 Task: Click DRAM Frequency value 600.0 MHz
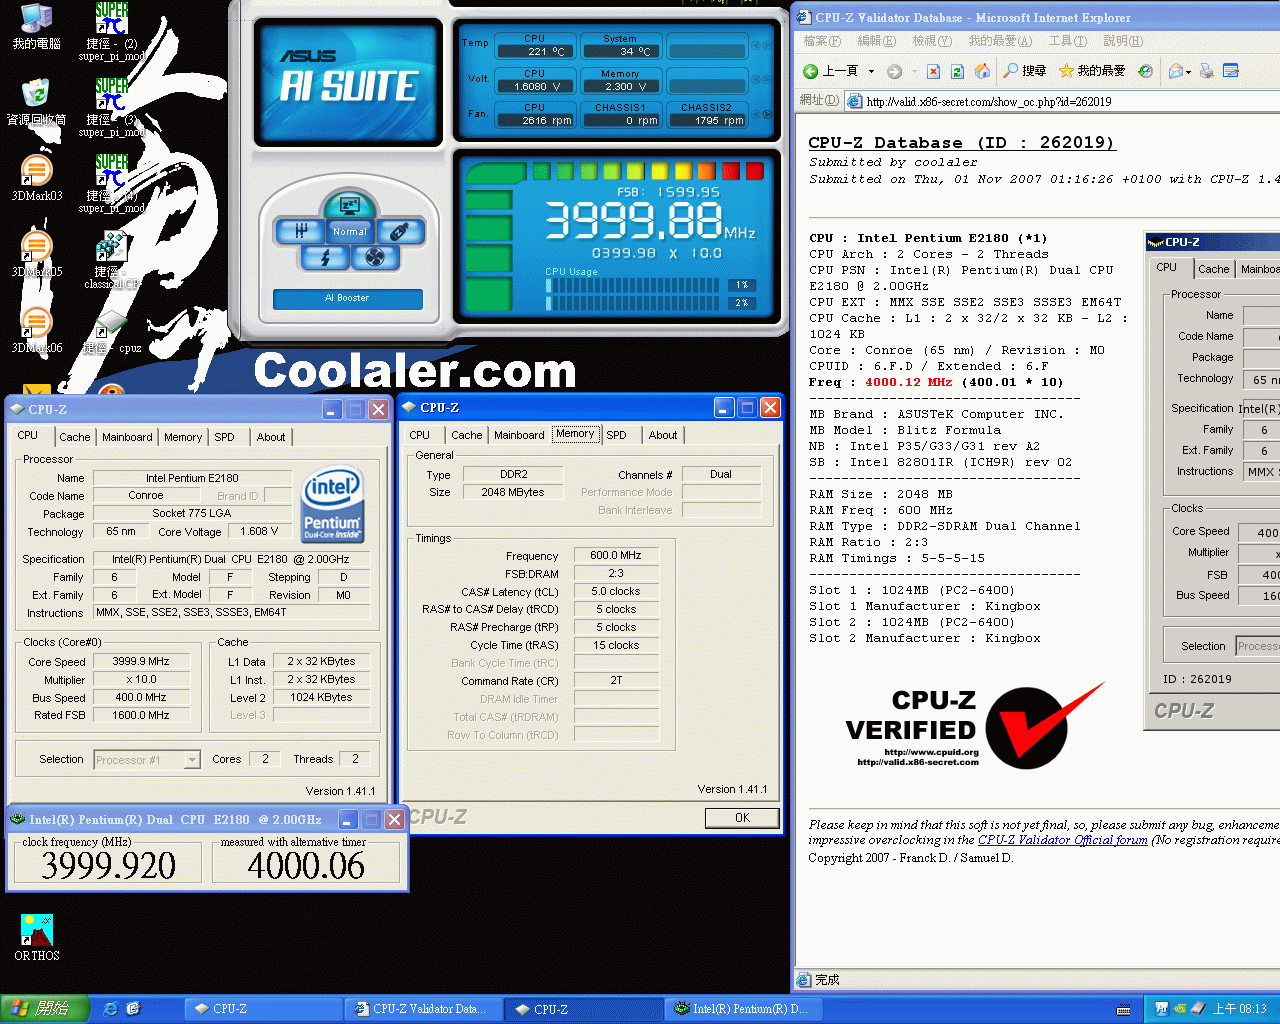[616, 555]
